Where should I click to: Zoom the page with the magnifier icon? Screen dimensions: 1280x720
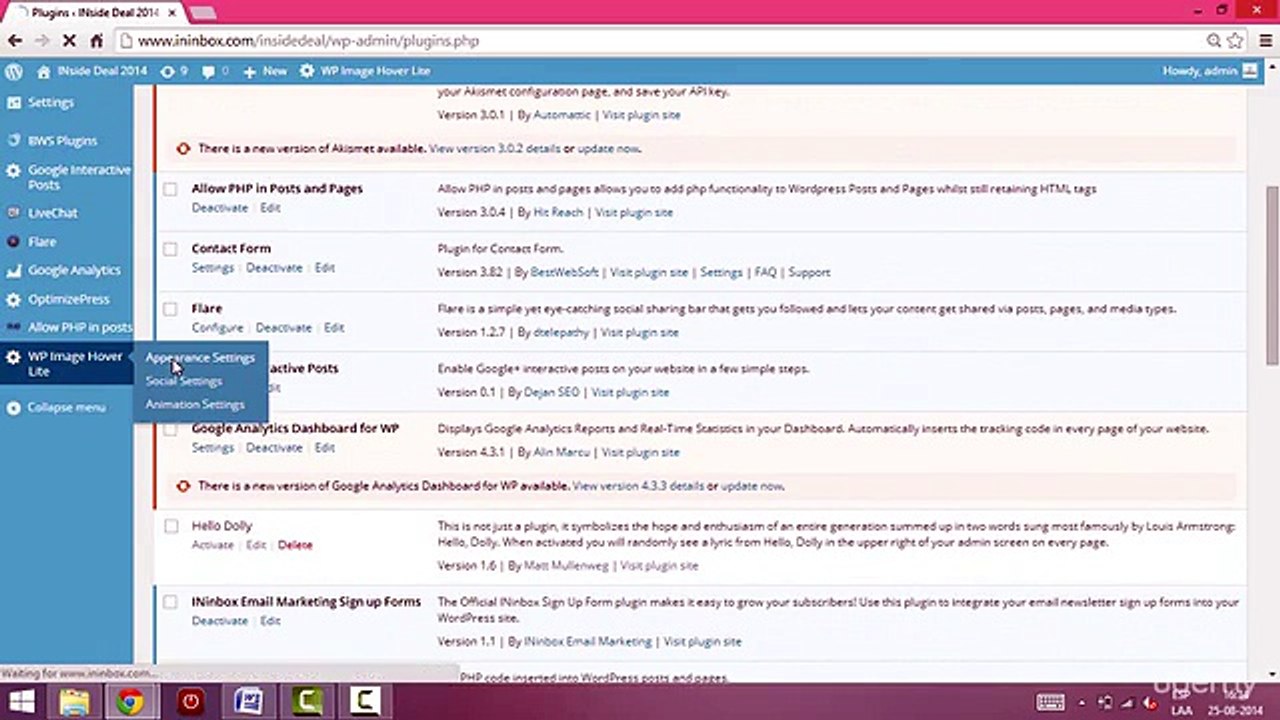click(x=1214, y=41)
